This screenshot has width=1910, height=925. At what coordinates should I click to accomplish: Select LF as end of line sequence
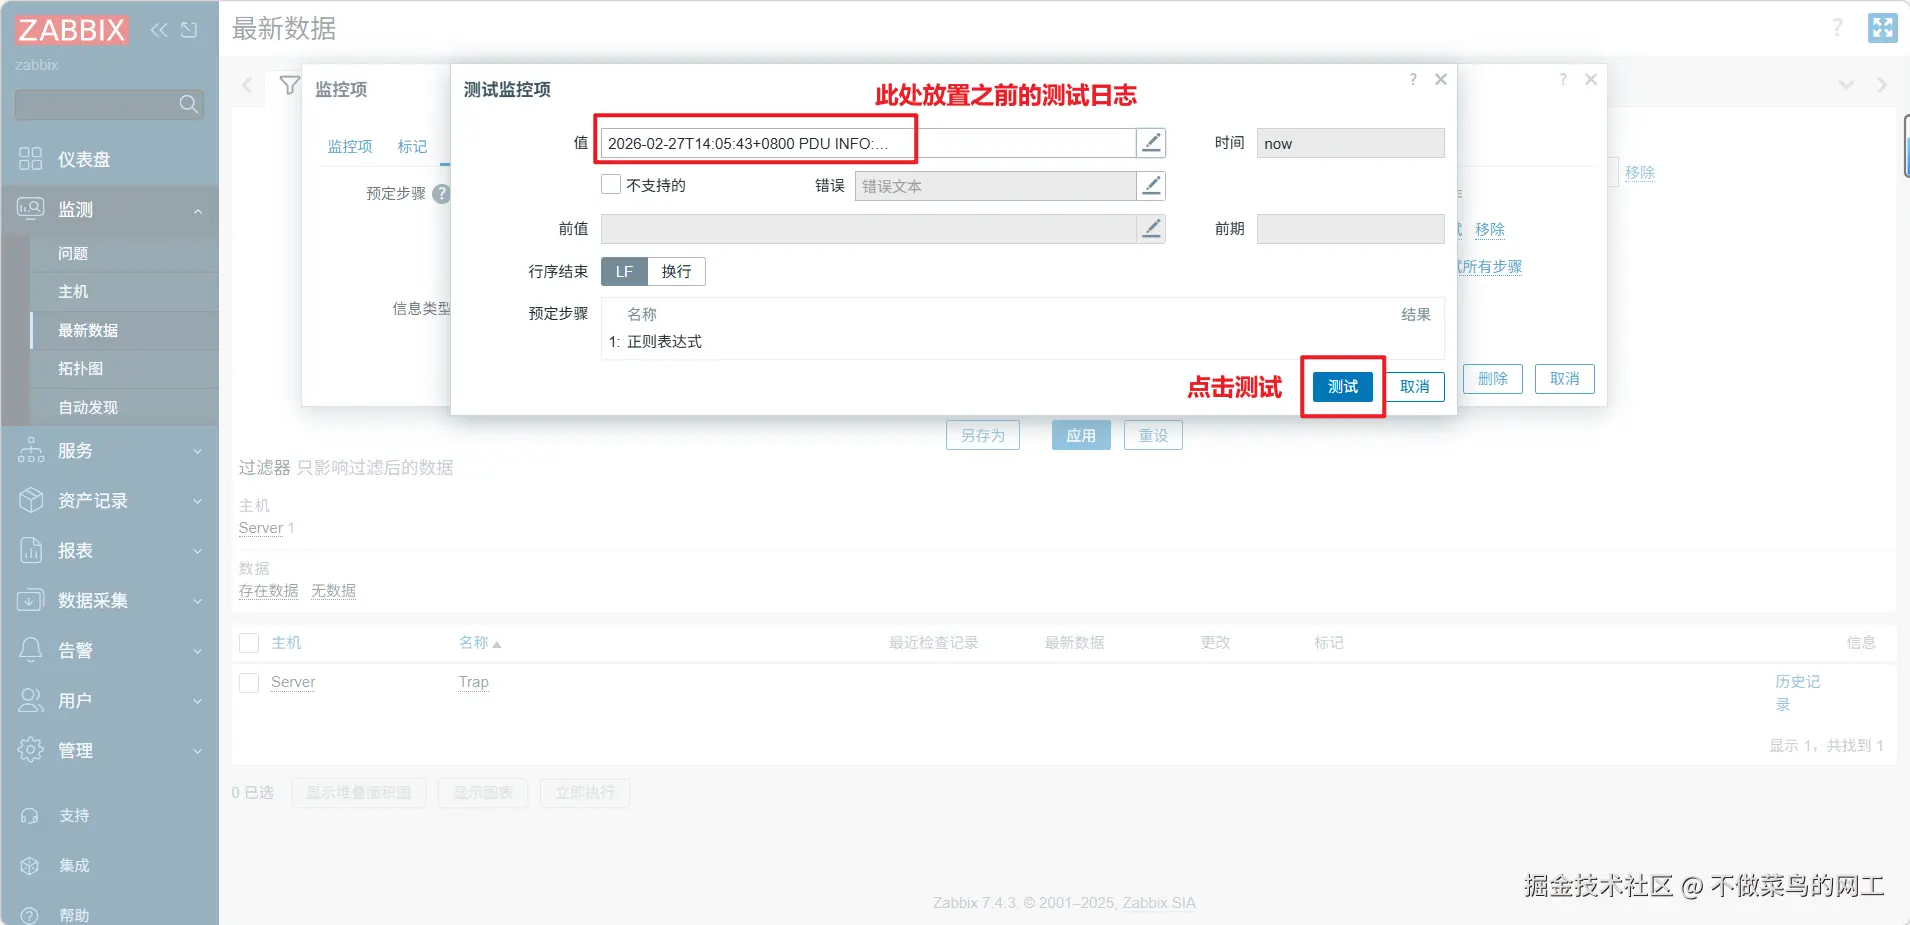tap(624, 272)
